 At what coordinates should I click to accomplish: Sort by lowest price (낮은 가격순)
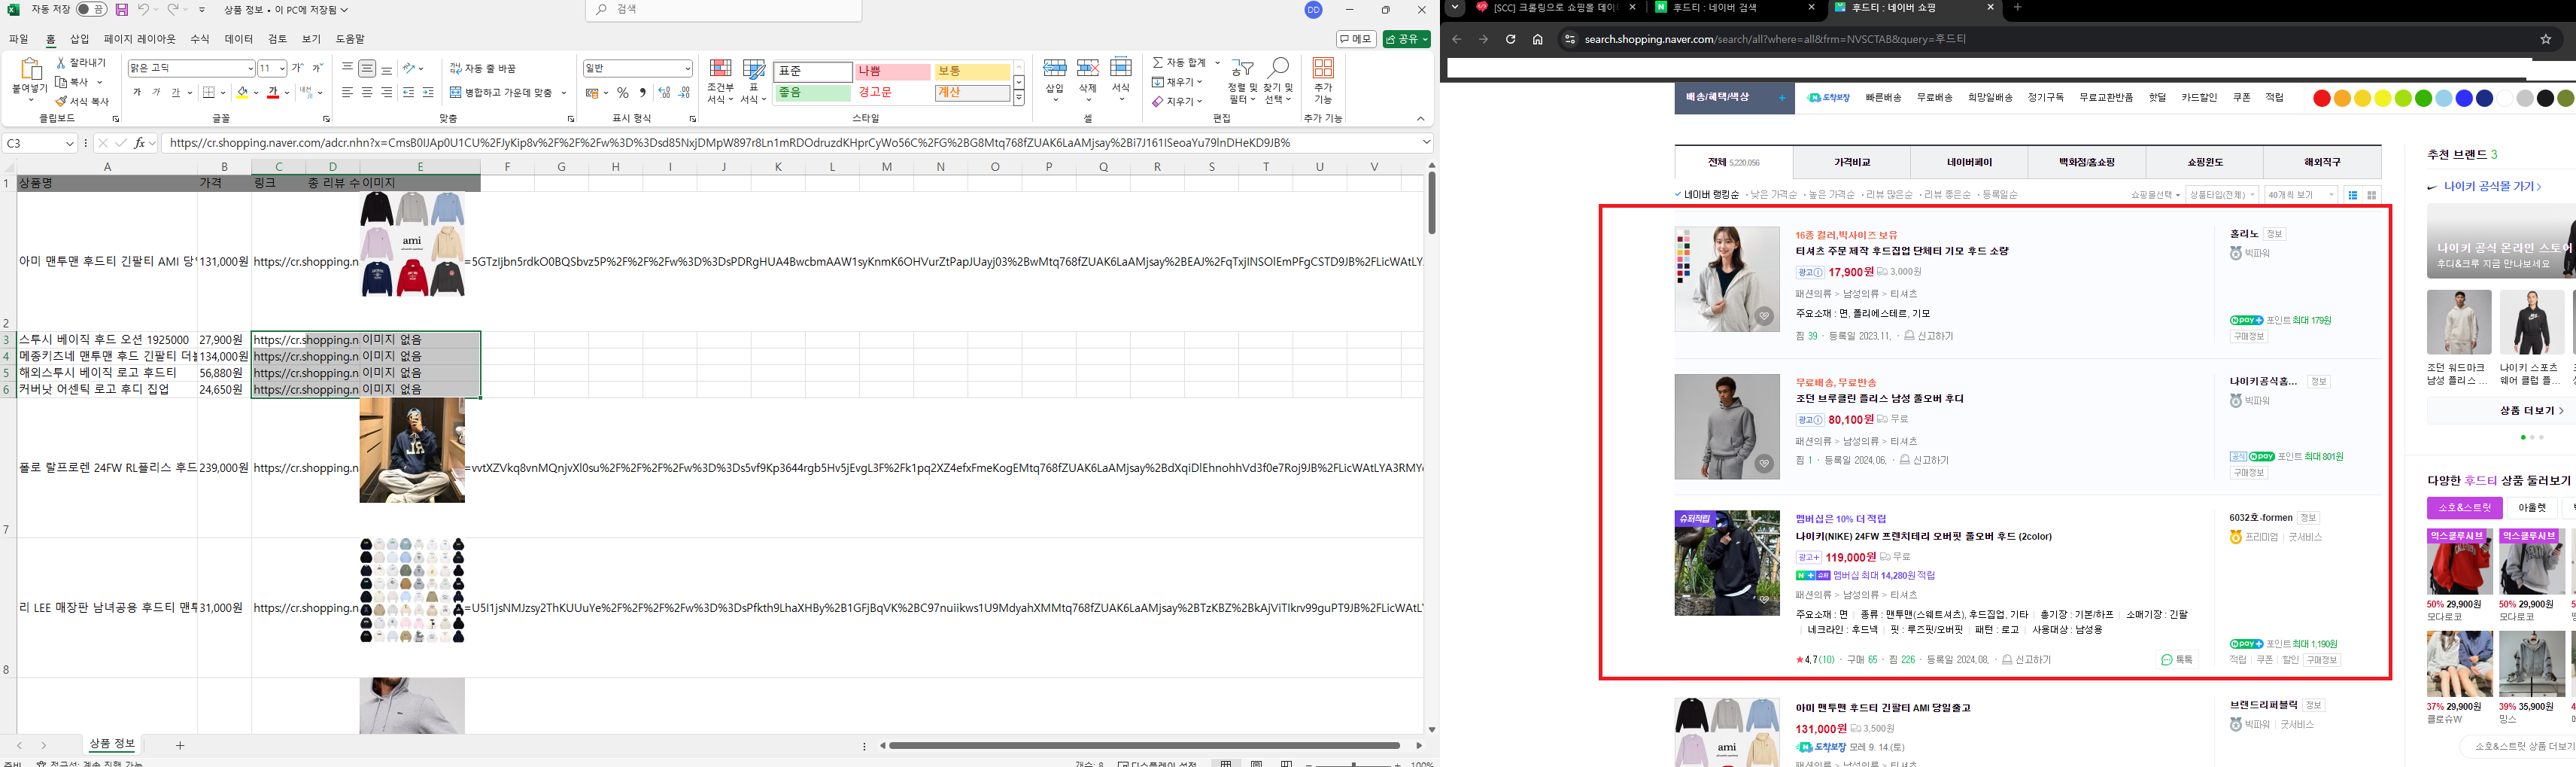pyautogui.click(x=1774, y=195)
